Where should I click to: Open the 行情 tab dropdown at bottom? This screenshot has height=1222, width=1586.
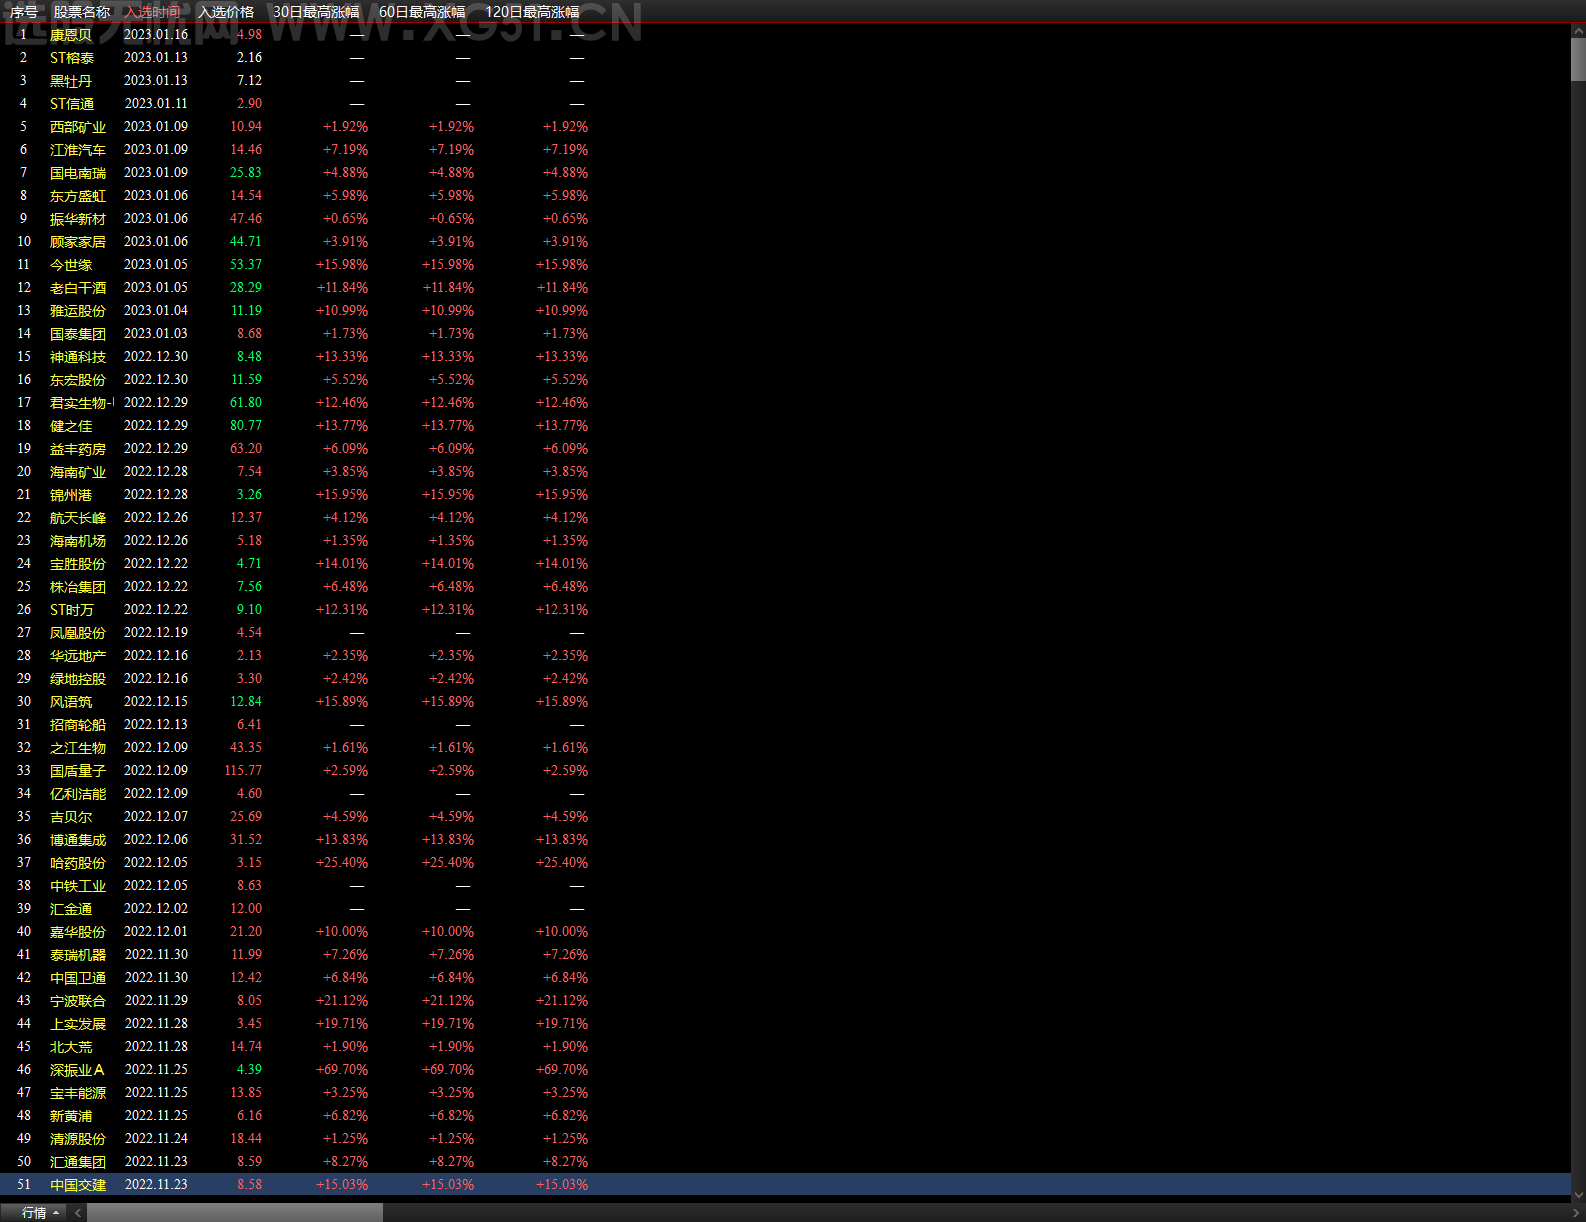click(x=40, y=1212)
